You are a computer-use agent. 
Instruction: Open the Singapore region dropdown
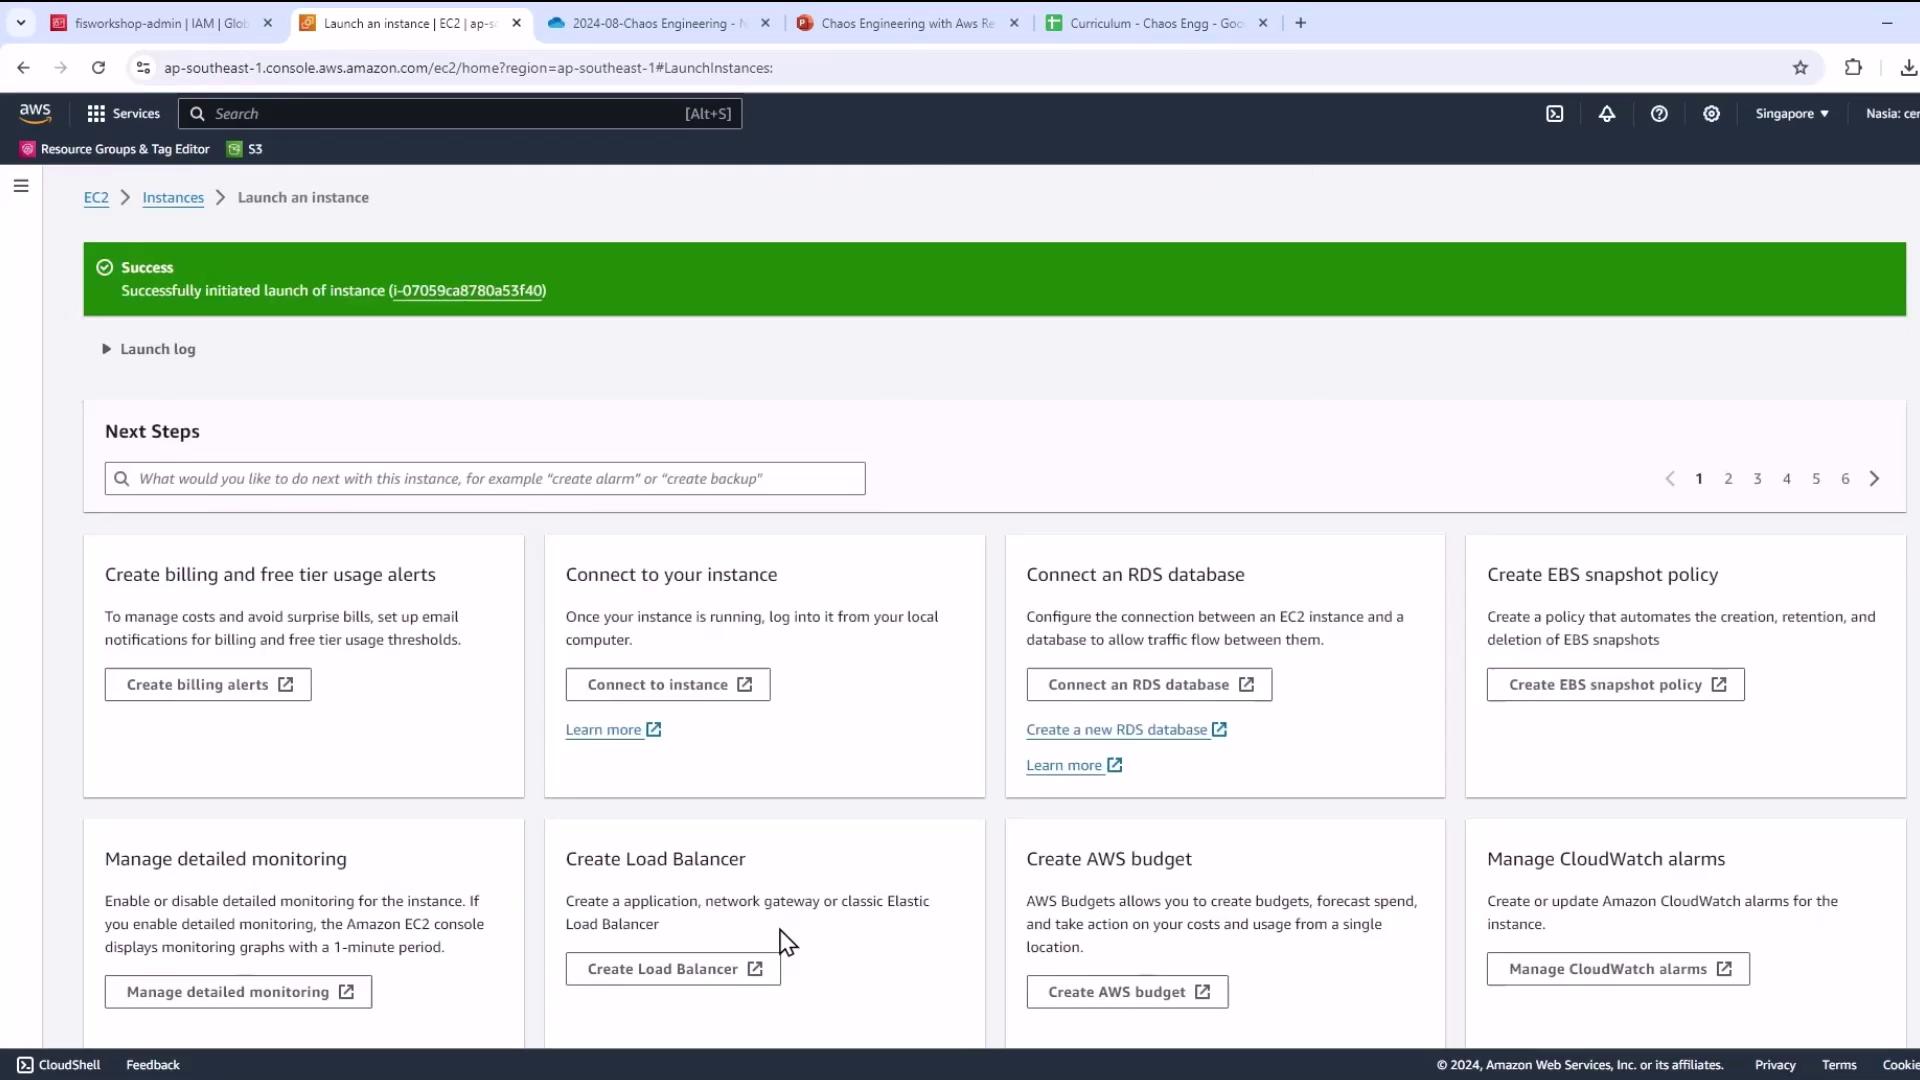[1791, 114]
